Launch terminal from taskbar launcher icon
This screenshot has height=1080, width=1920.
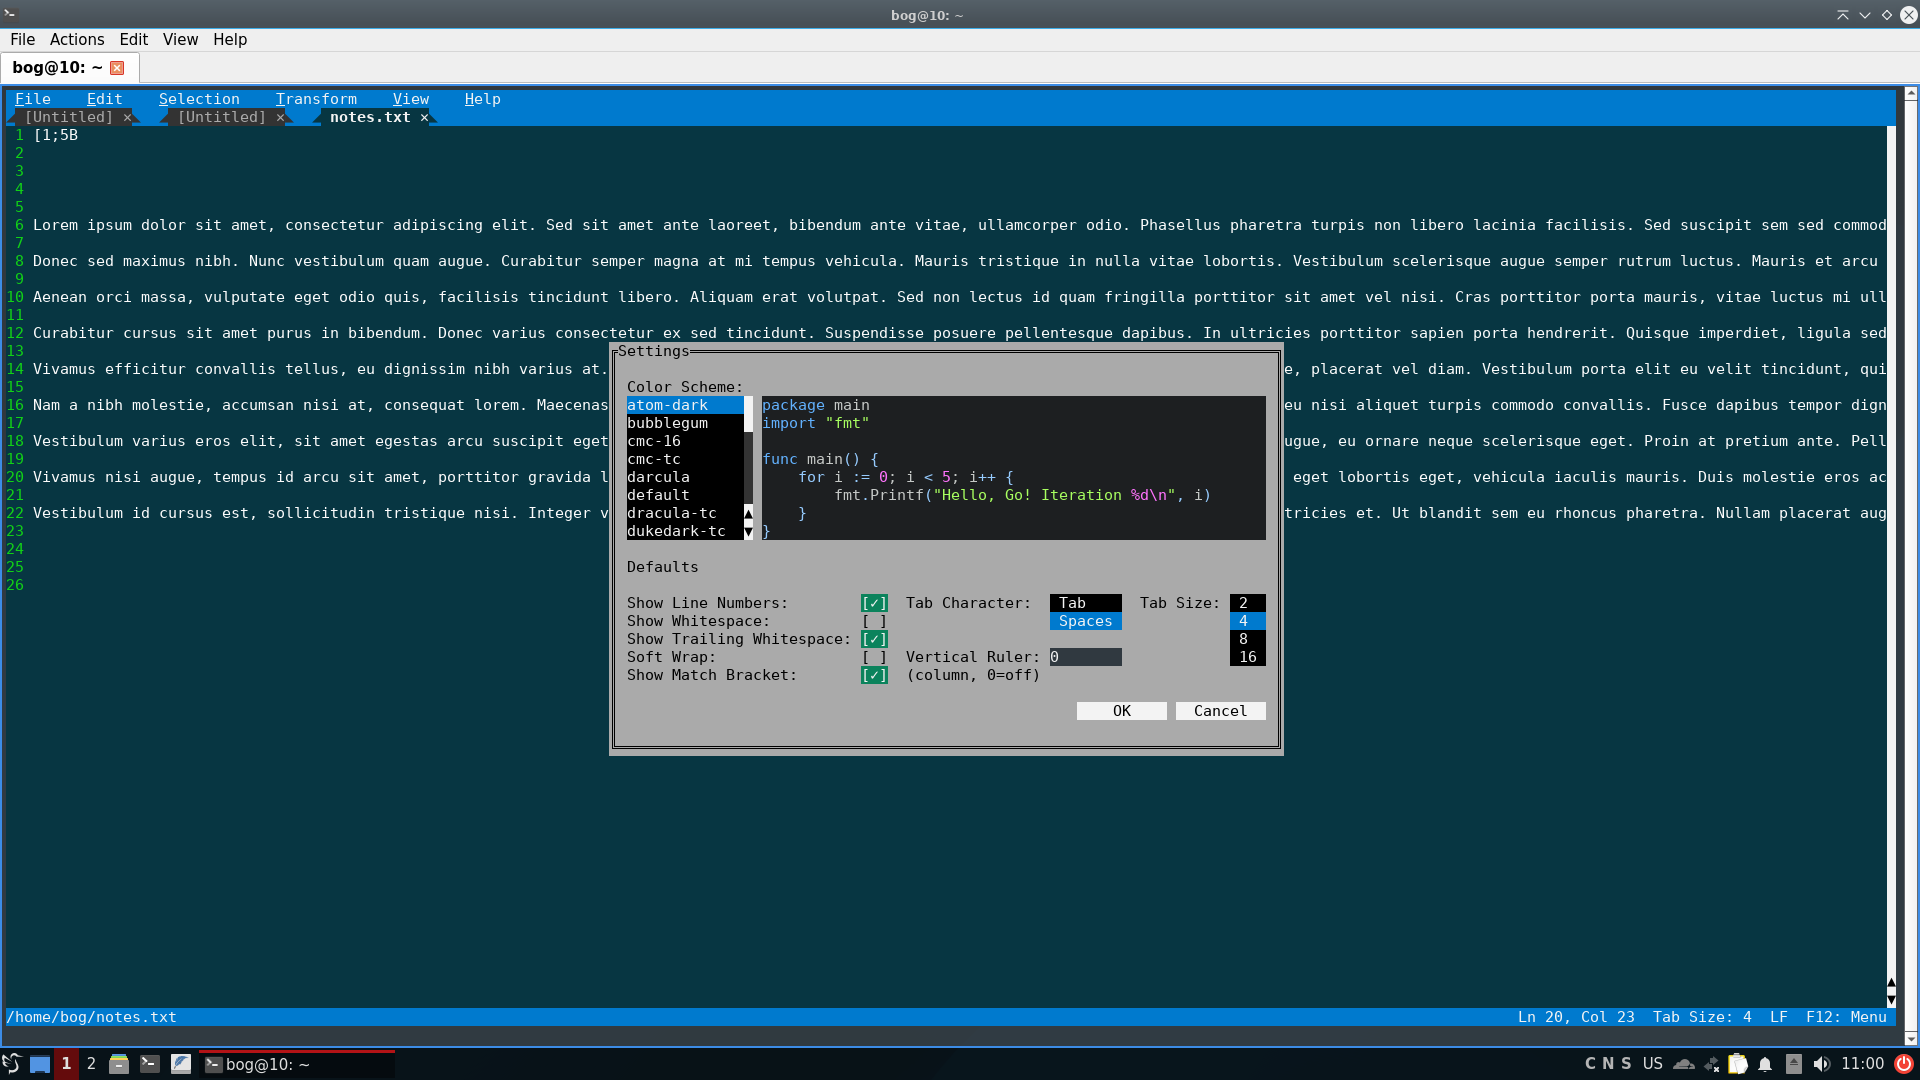(x=150, y=1064)
